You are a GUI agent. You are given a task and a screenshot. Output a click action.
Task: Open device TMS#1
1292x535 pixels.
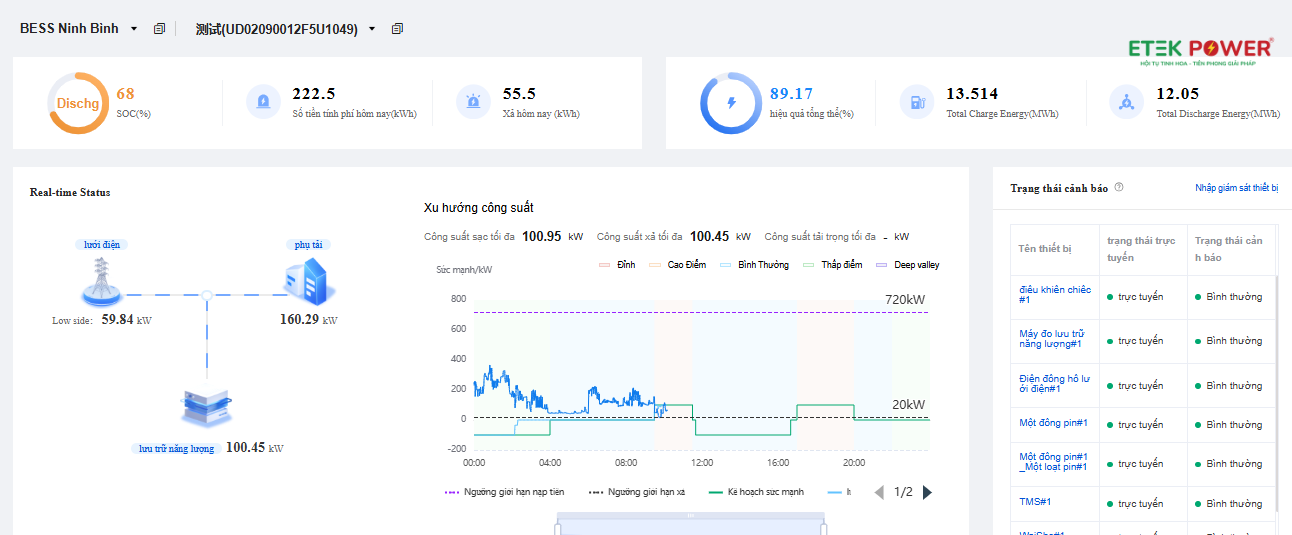(1035, 502)
